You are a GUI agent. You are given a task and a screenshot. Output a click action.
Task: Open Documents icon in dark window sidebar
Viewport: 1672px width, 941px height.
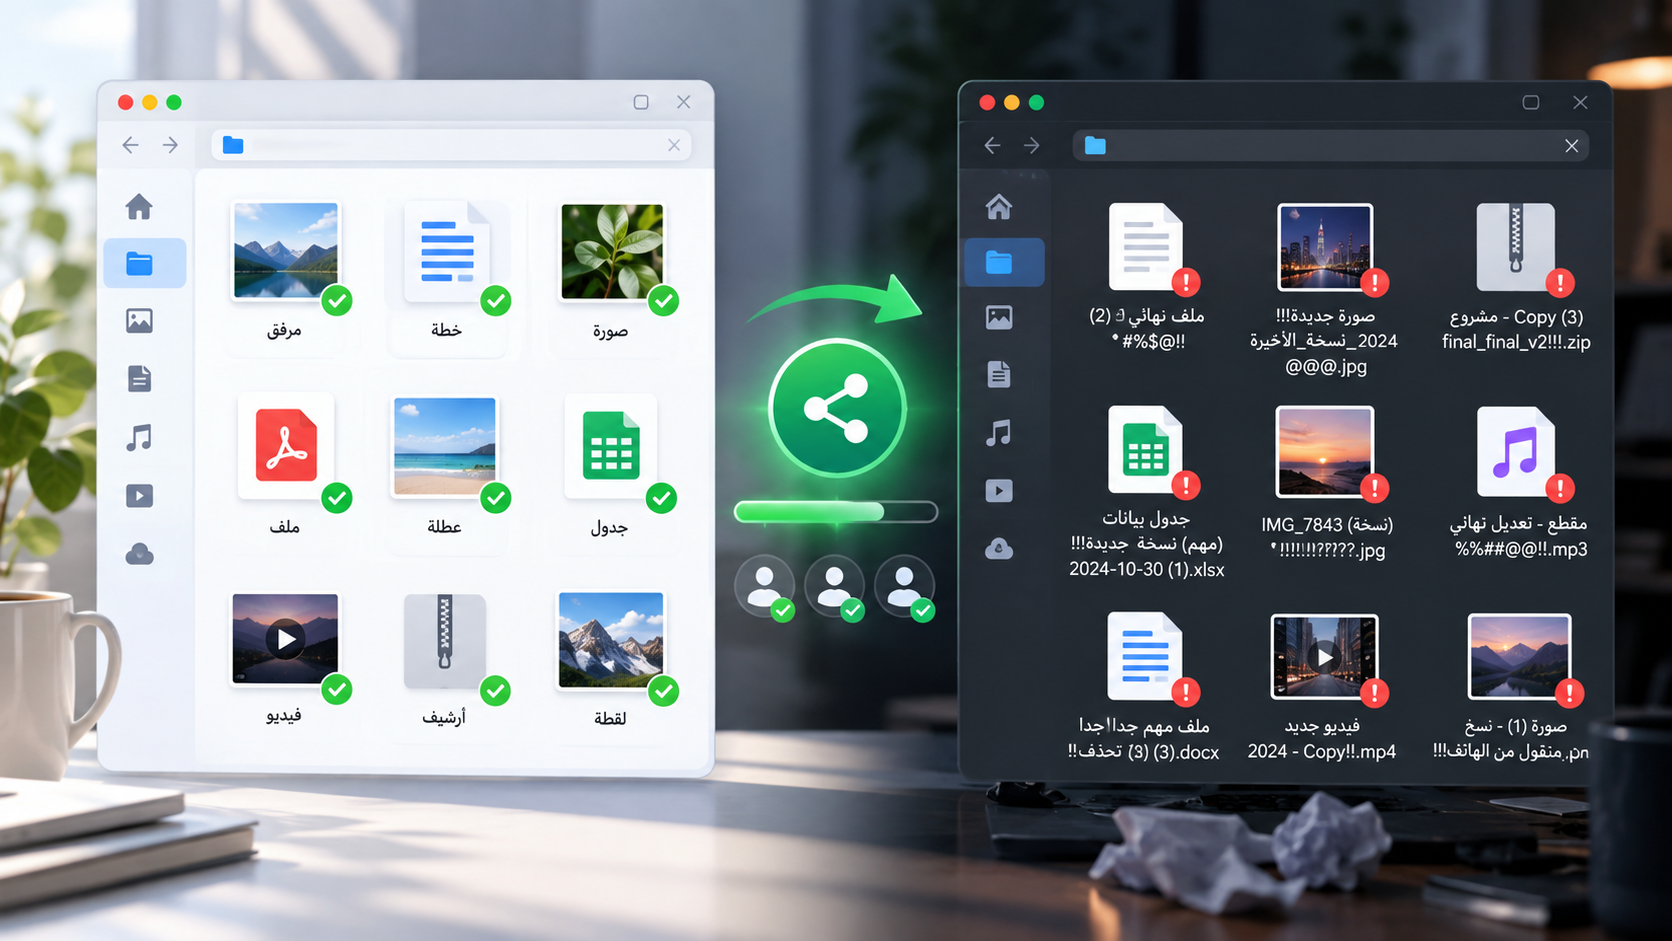tap(998, 374)
